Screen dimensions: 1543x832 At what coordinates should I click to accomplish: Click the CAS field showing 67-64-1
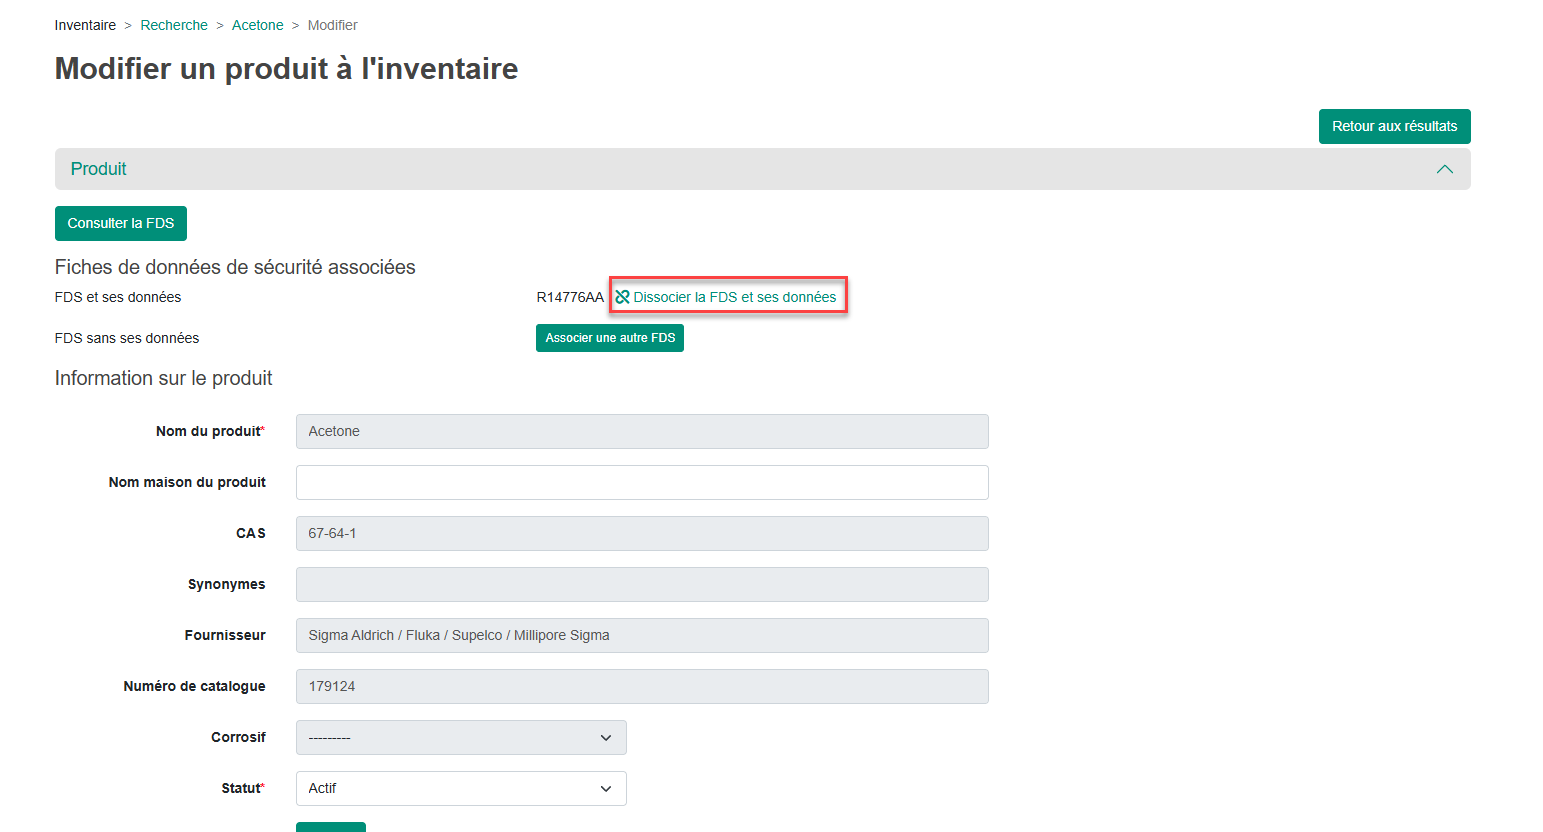click(642, 533)
